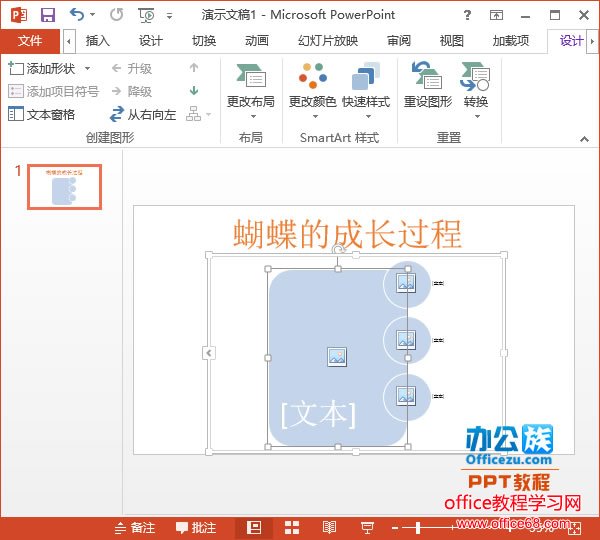Viewport: 600px width, 540px height.
Task: Collapse the ribbon with the caret
Action: [584, 139]
